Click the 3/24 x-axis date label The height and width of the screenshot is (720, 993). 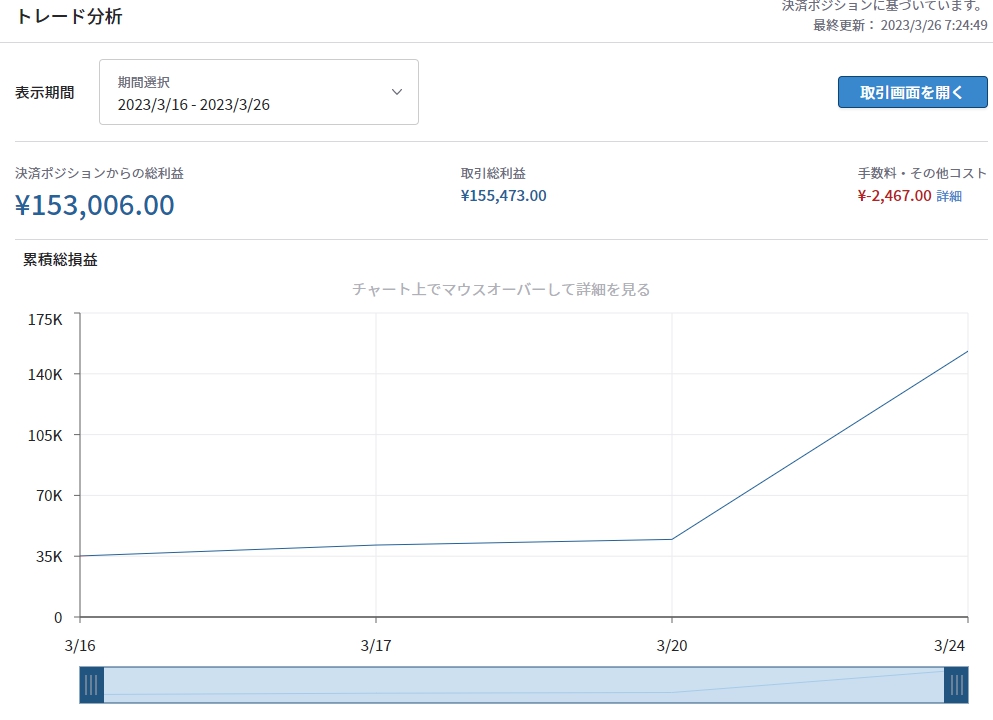tap(950, 646)
